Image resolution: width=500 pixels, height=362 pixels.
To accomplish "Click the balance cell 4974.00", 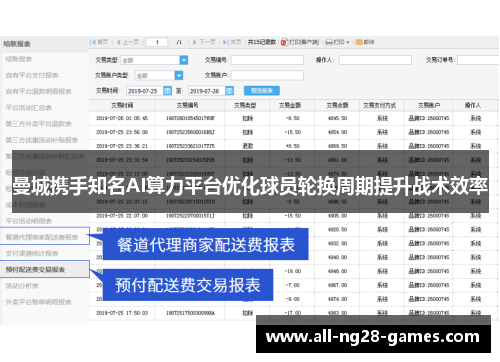I will 337,299.
